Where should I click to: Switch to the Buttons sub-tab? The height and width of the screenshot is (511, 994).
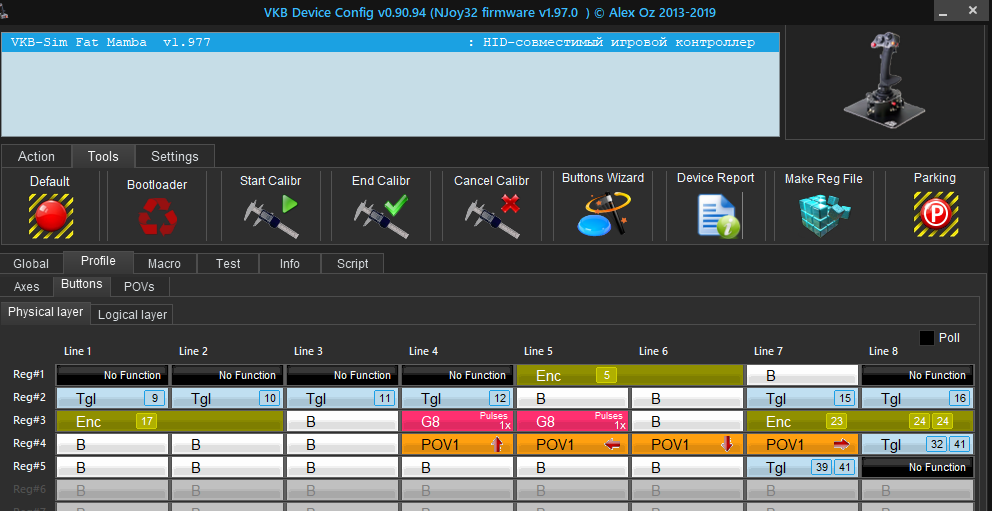(x=82, y=285)
